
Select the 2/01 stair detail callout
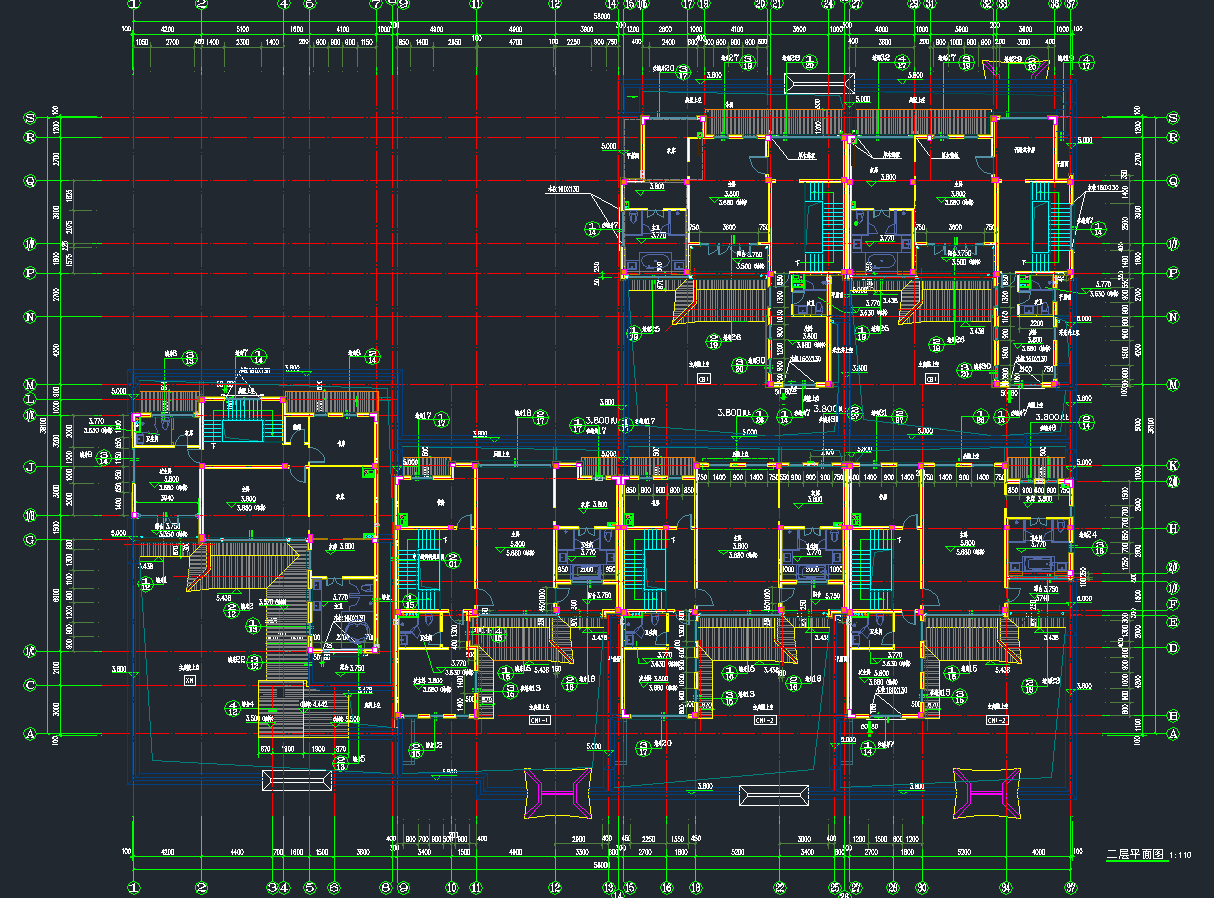[452, 560]
